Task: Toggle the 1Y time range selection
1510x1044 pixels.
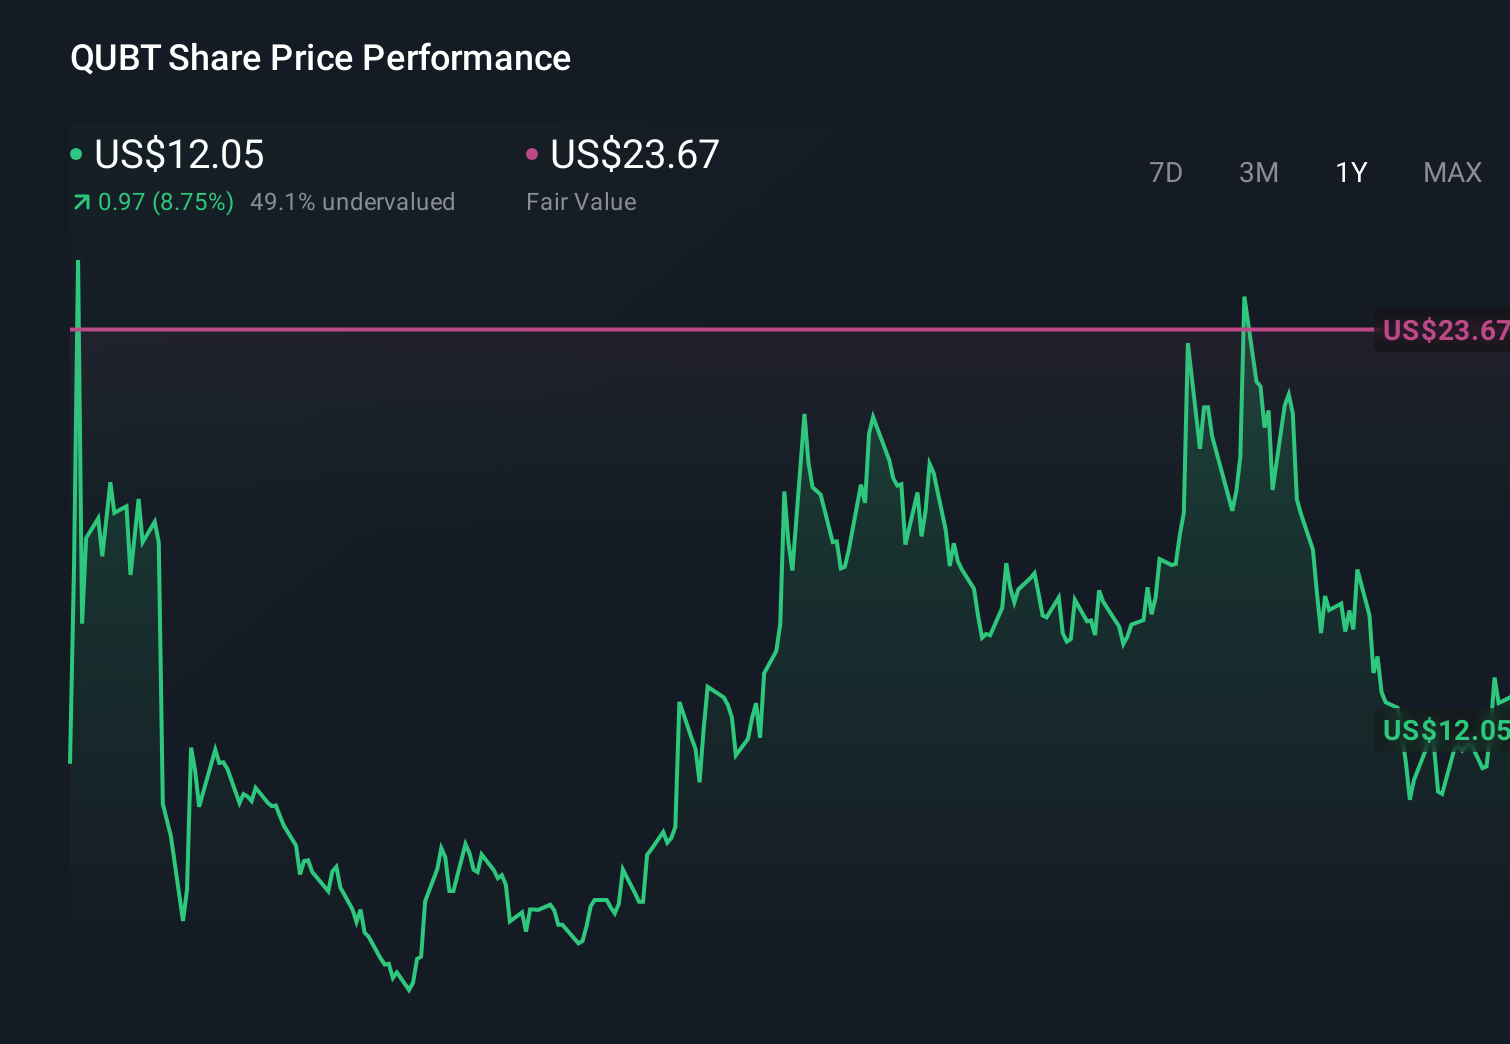Action: point(1350,172)
